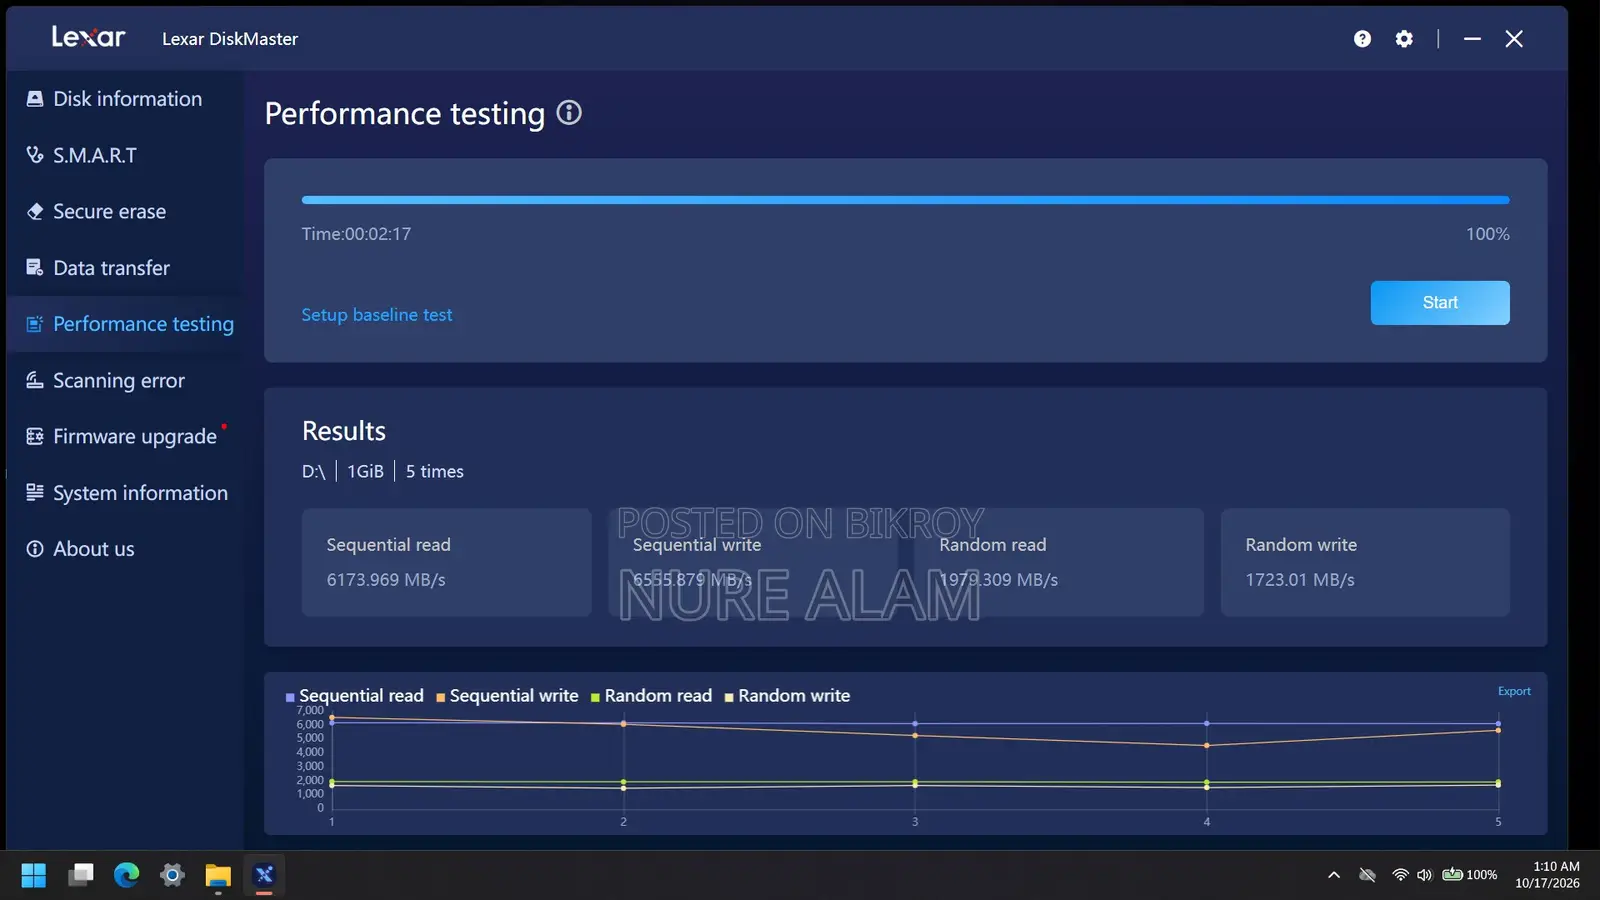Minimize the DiskMaster window
1600x900 pixels.
[x=1472, y=39]
